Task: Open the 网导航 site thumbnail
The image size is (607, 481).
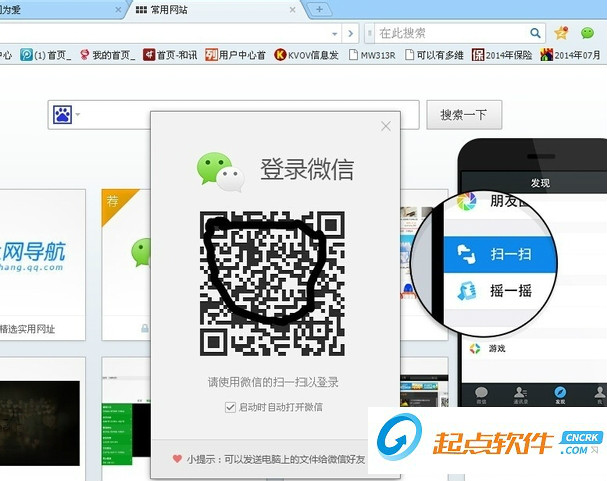Action: (42, 253)
